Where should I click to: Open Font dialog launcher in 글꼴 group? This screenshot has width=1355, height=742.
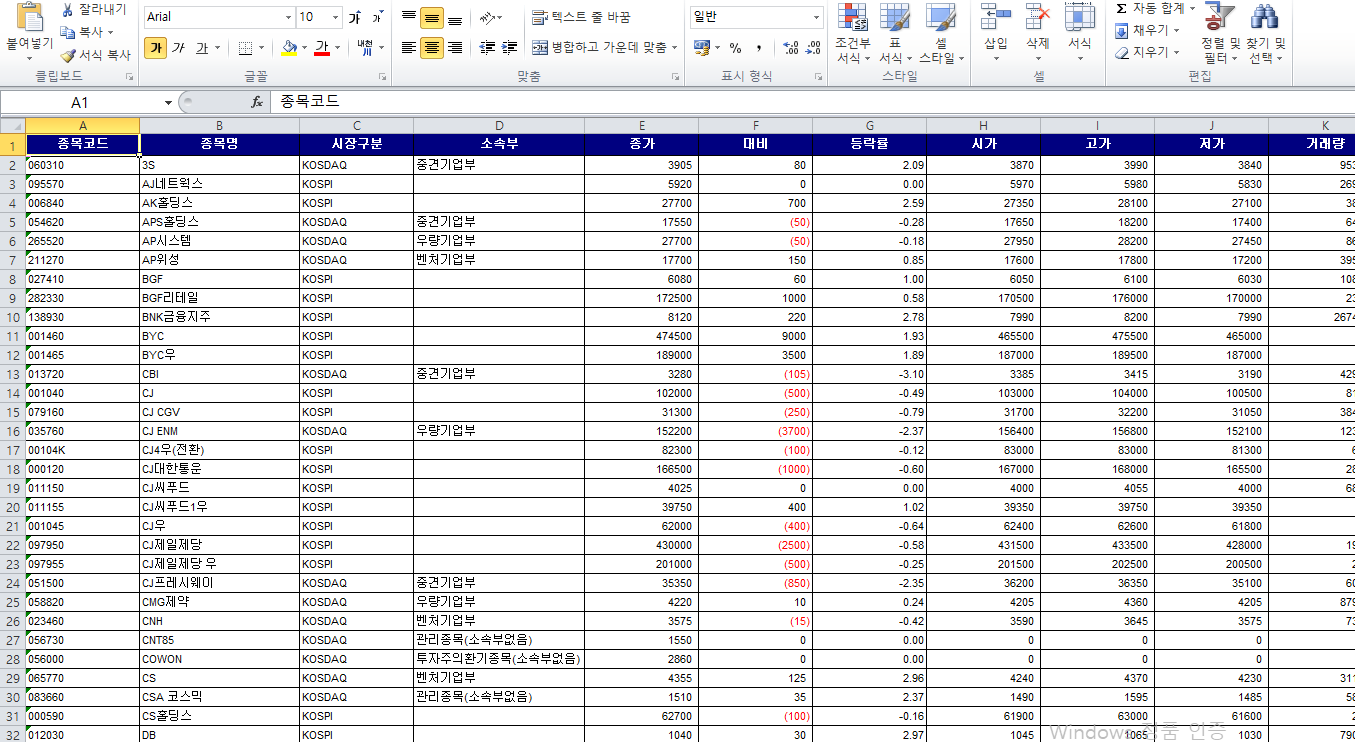[x=382, y=77]
